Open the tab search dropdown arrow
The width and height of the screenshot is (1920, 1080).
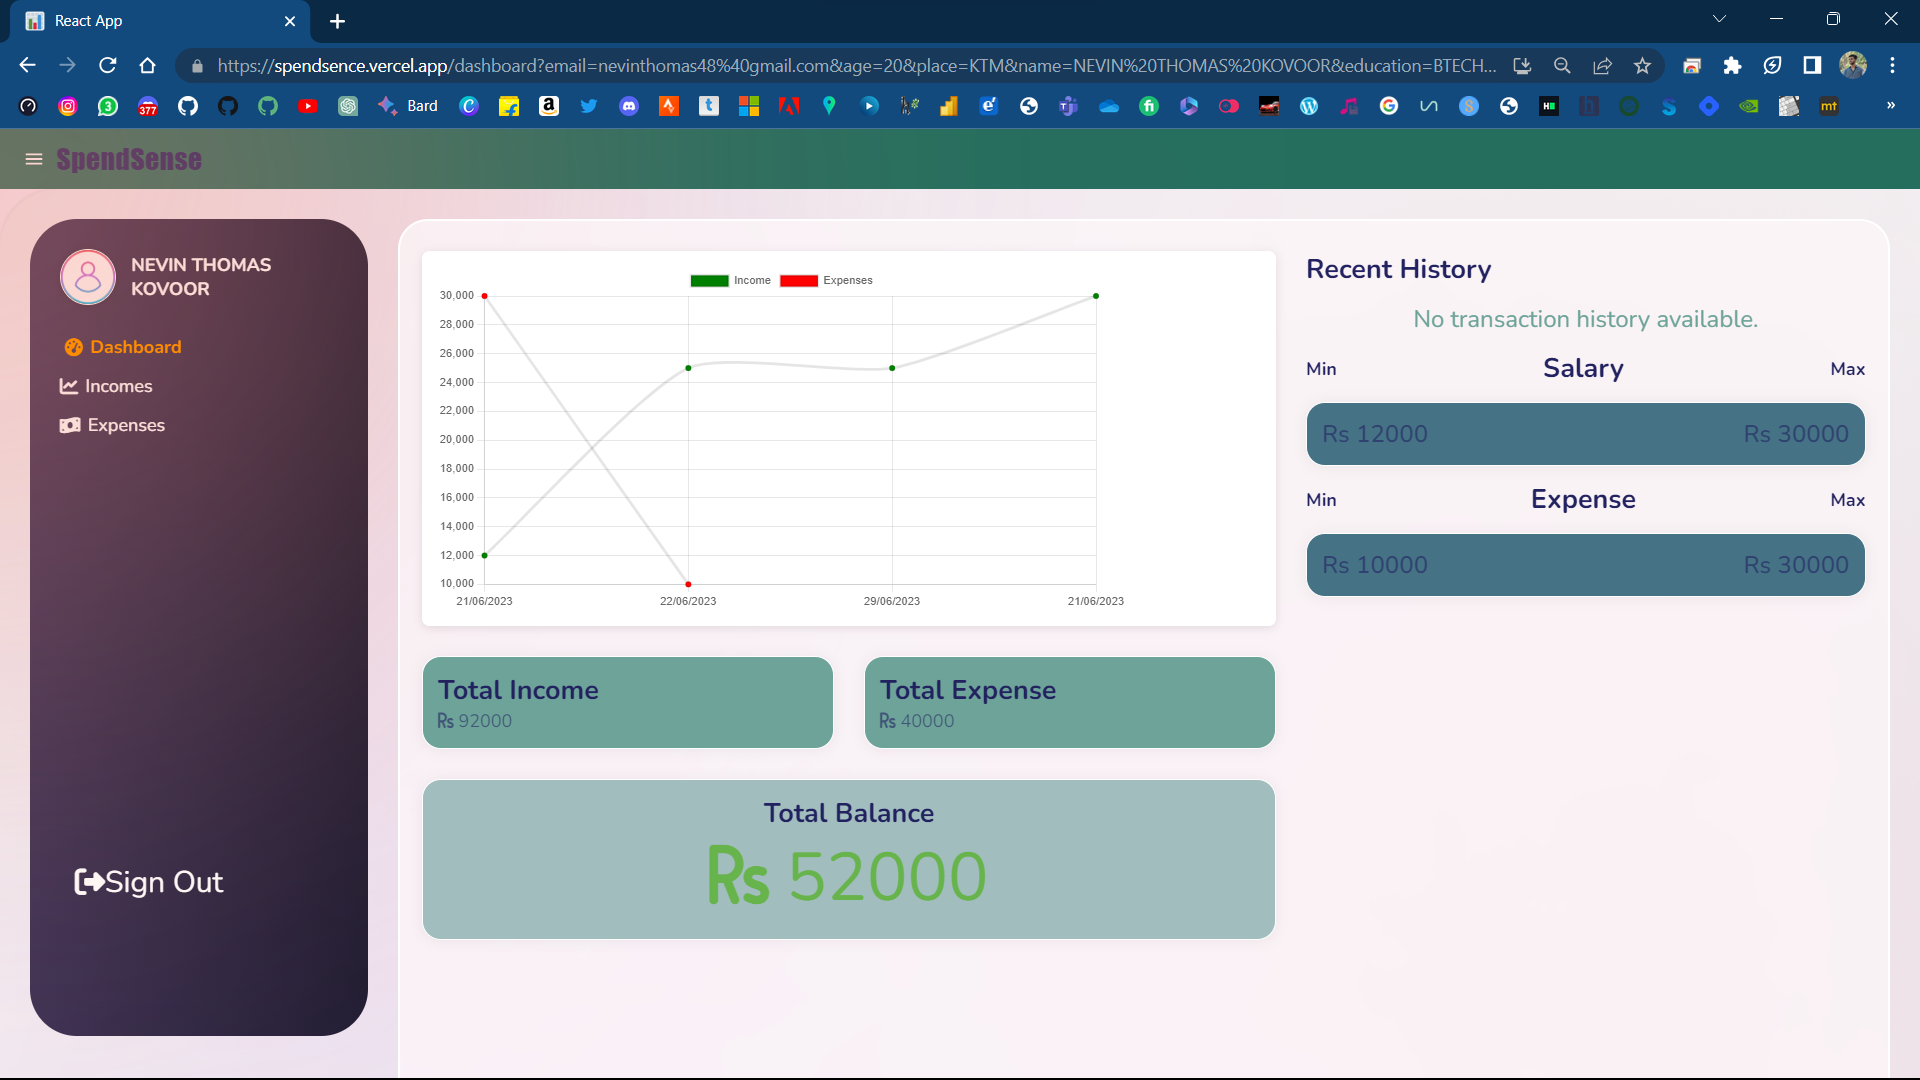coord(1719,19)
